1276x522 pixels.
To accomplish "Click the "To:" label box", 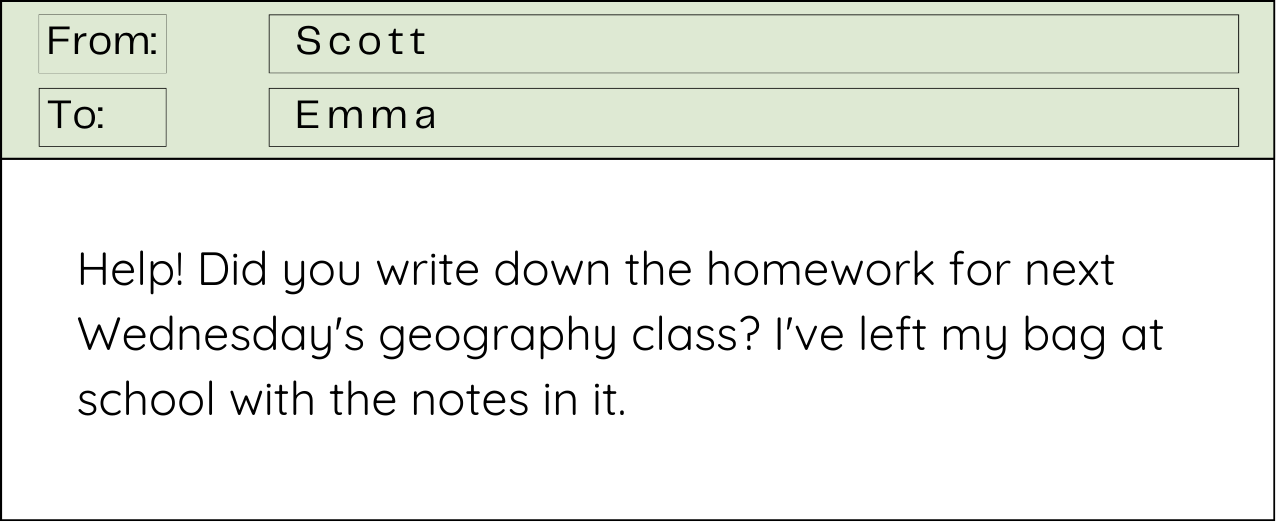I will coord(102,117).
